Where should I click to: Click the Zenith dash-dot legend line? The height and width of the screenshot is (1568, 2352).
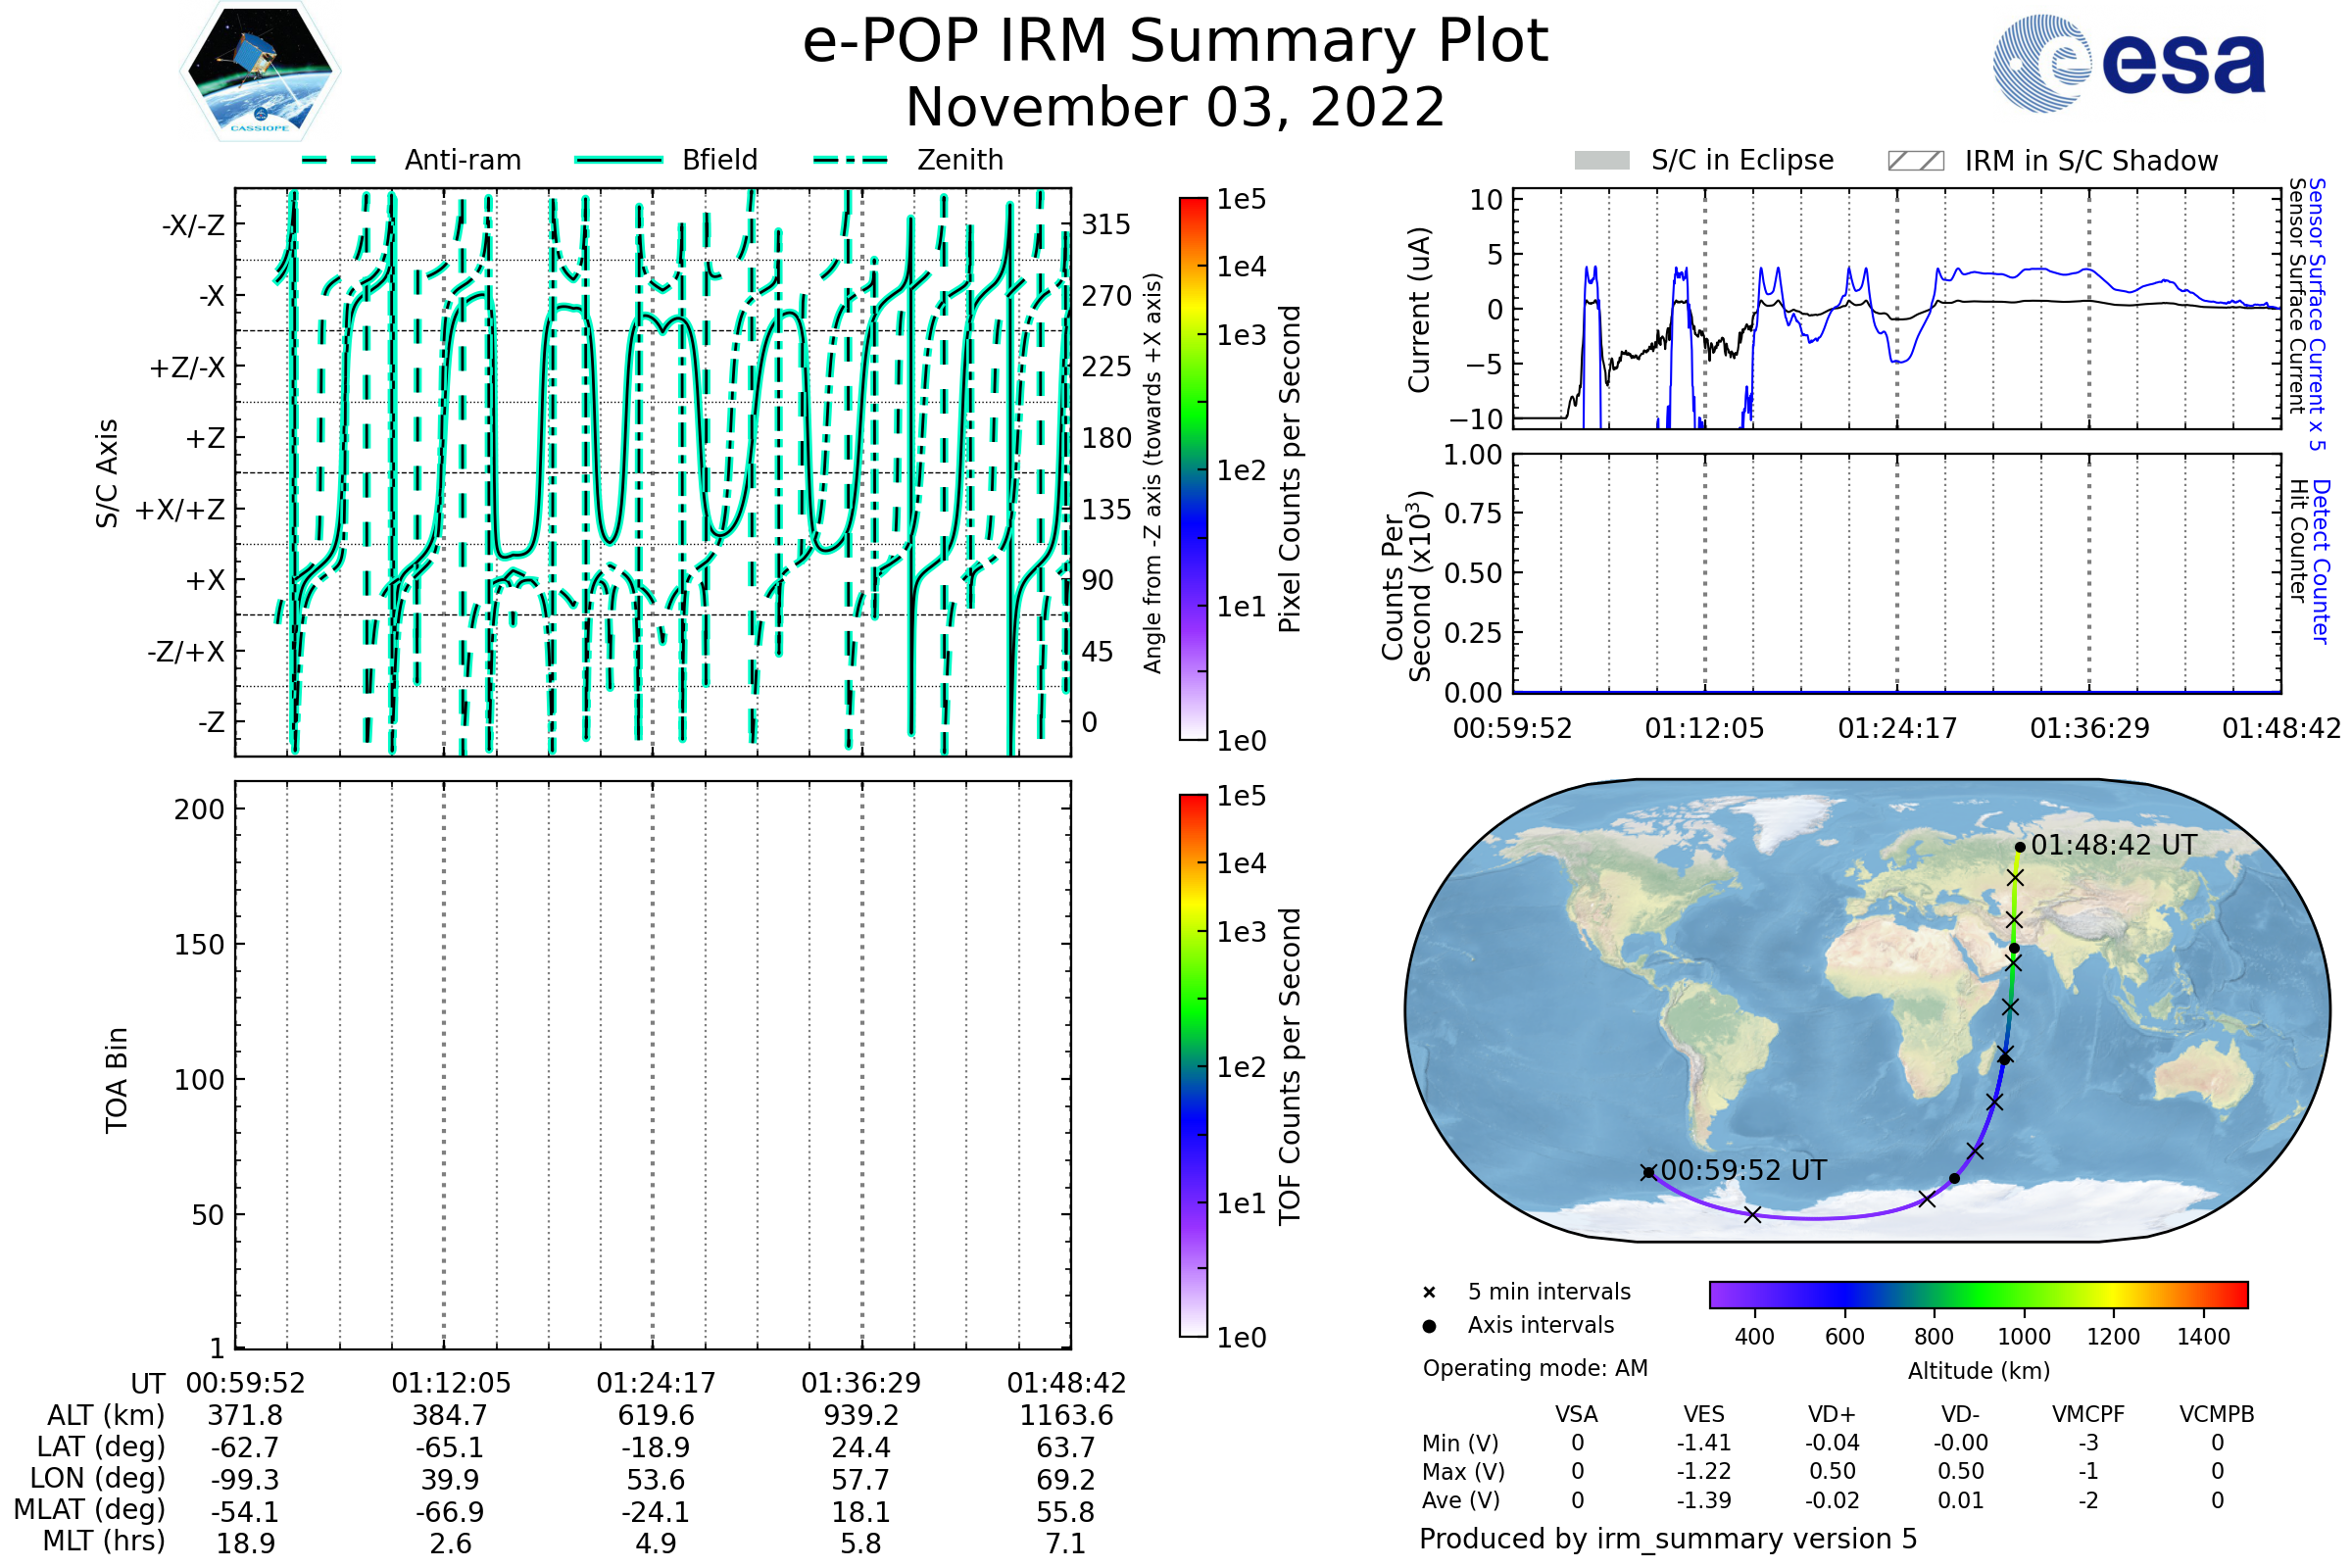tap(851, 161)
